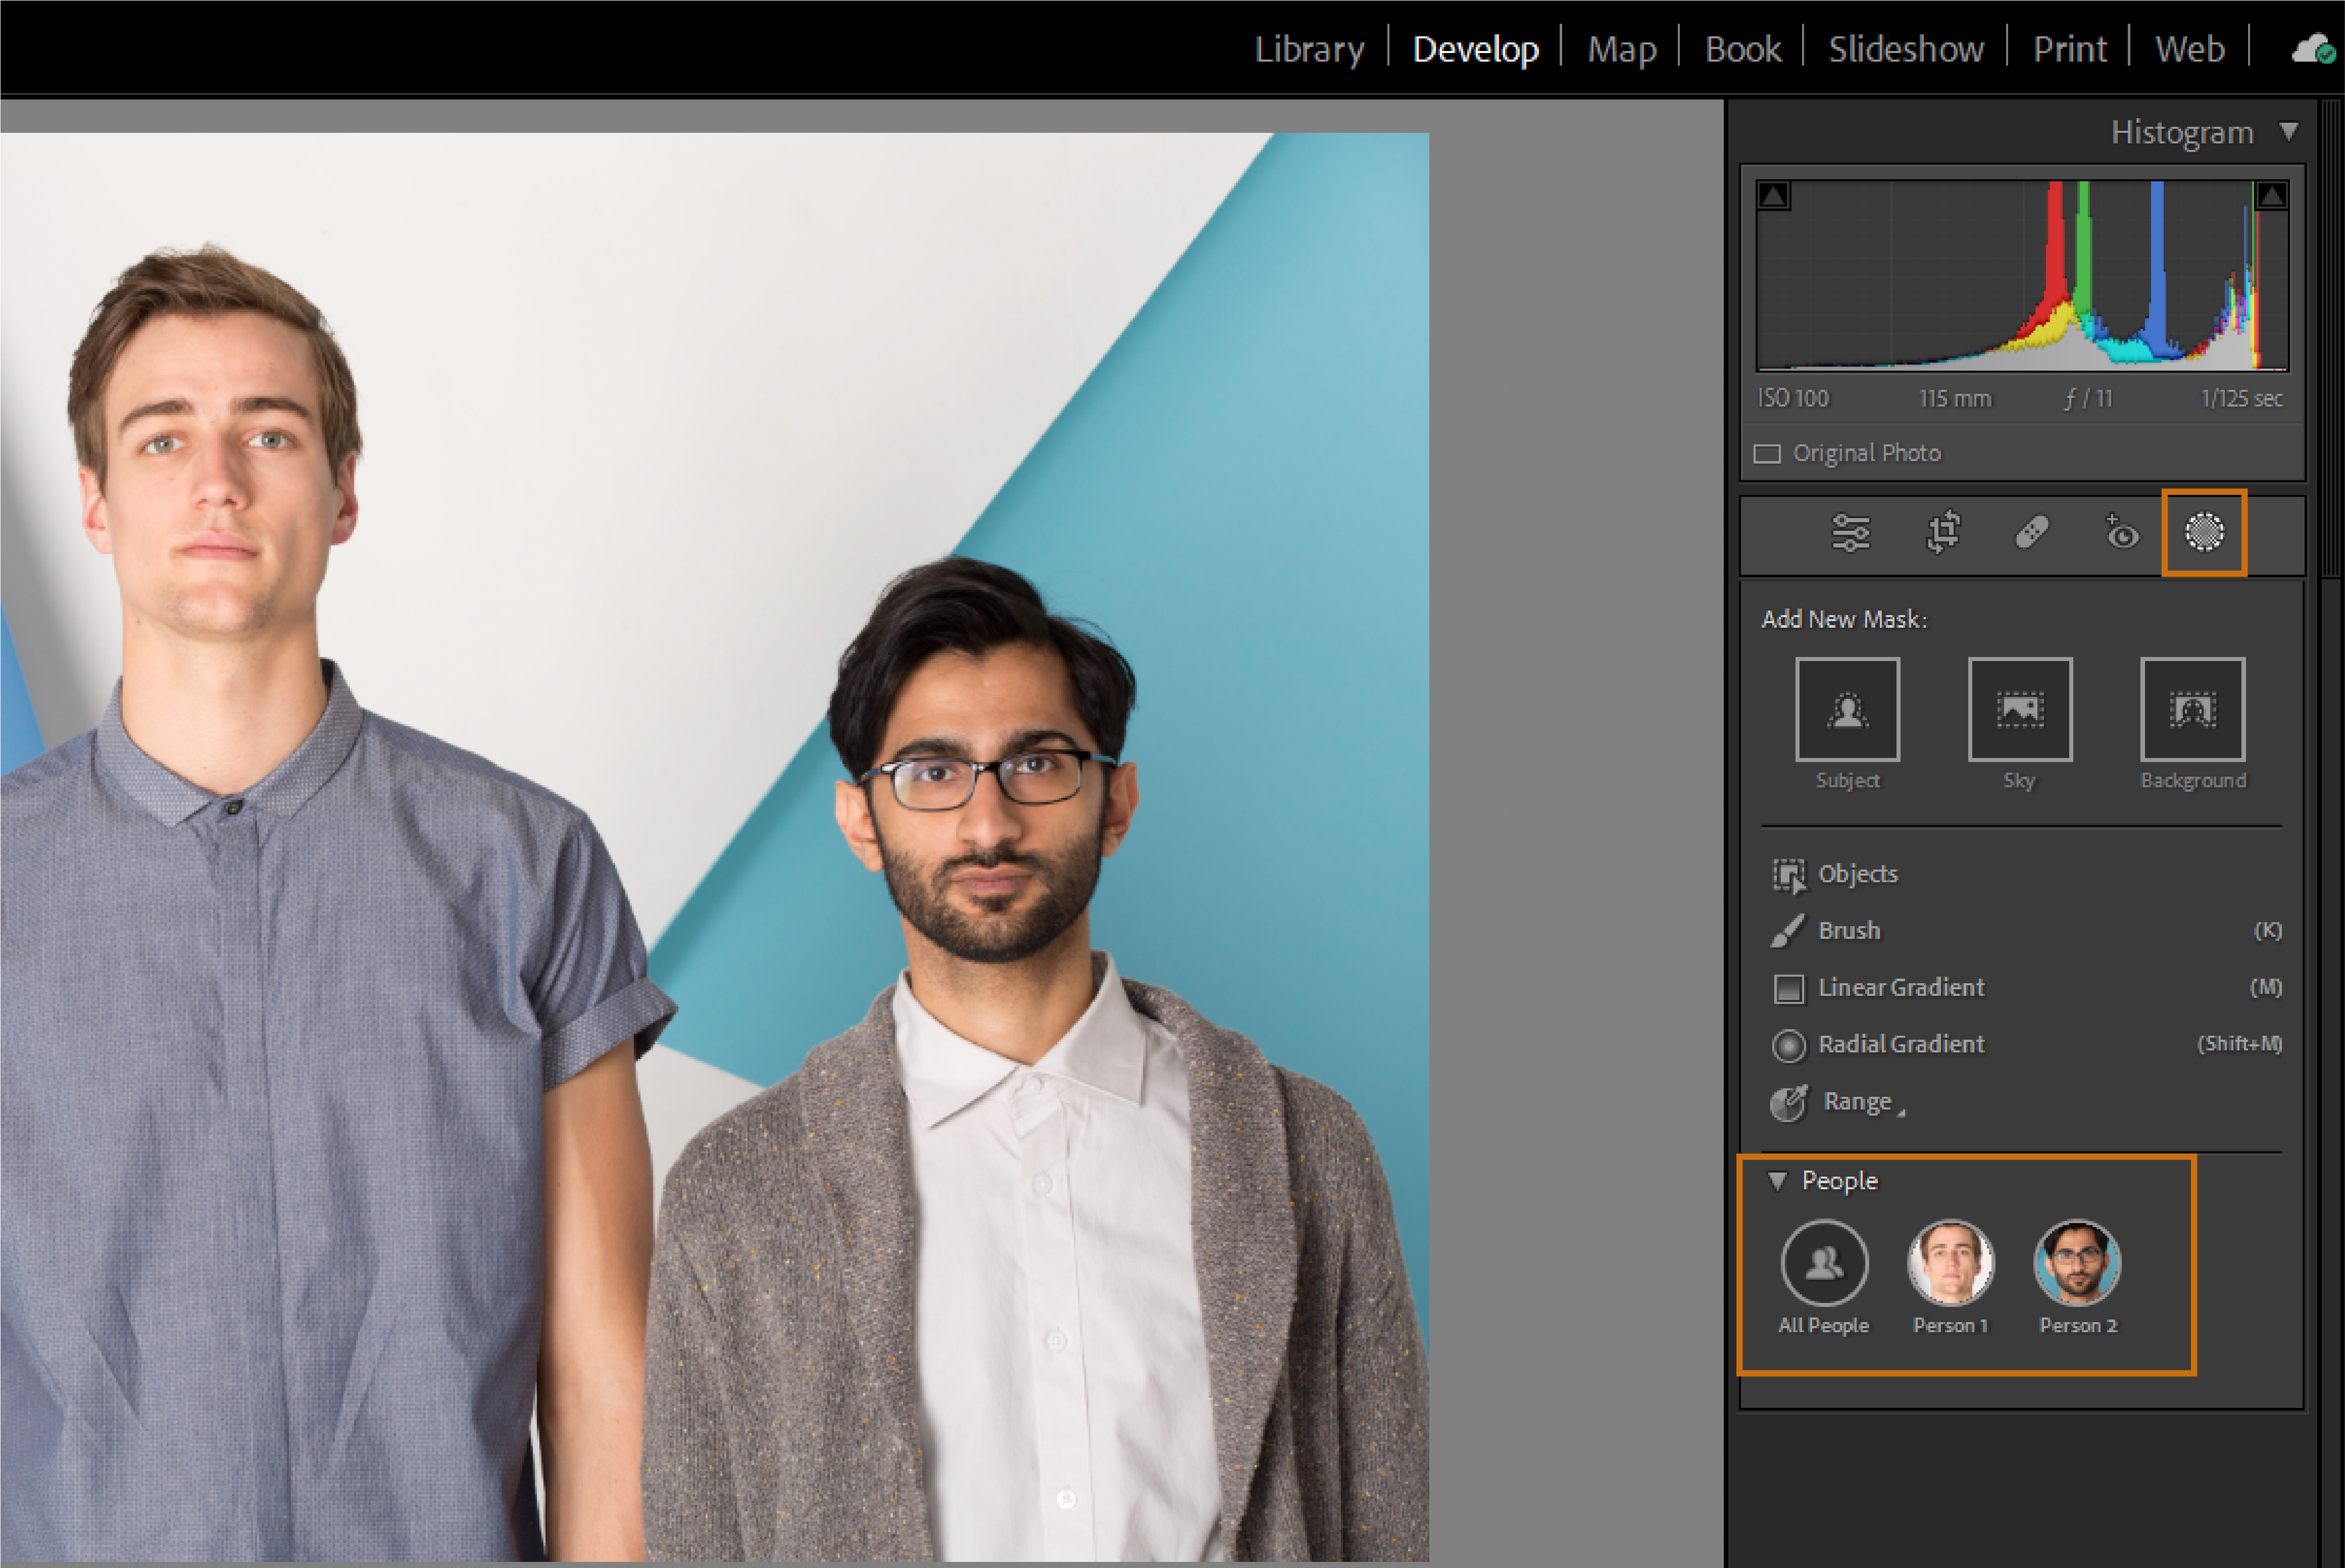Image resolution: width=2345 pixels, height=1568 pixels.
Task: Create a Select Sky mask
Action: (2020, 710)
